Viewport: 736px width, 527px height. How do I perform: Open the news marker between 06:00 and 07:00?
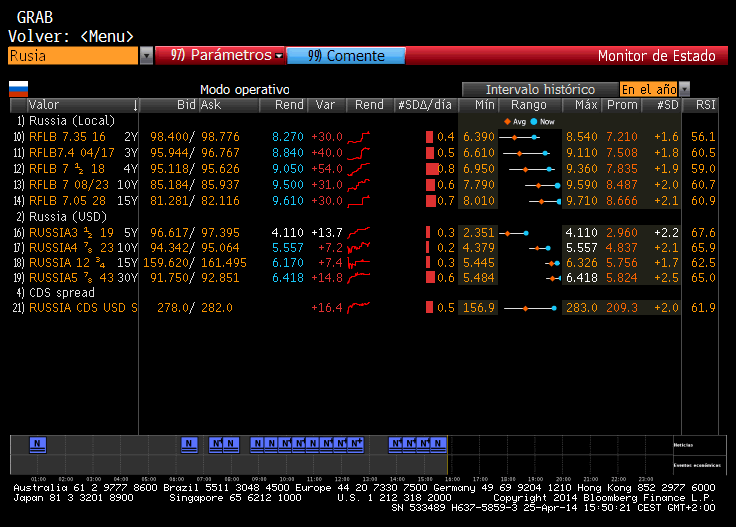tap(189, 444)
